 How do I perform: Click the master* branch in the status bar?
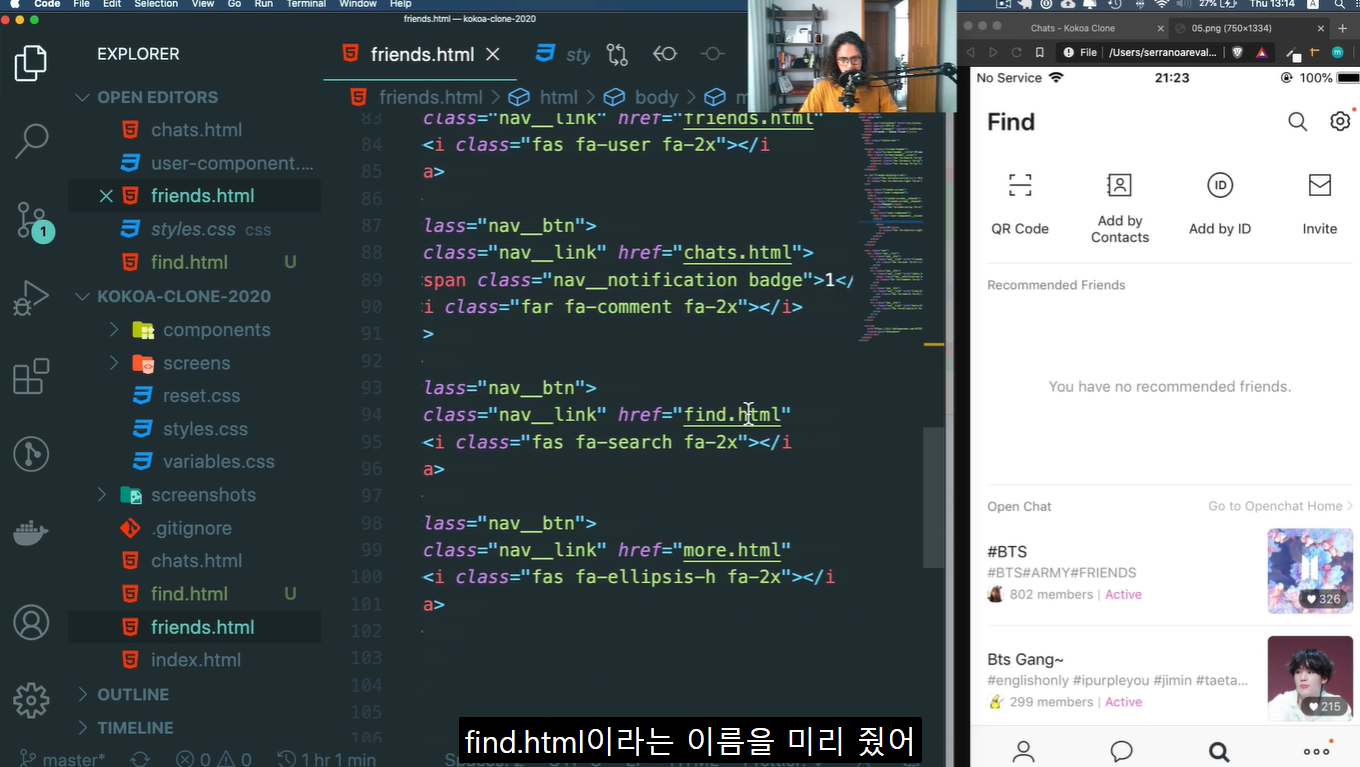coord(62,759)
